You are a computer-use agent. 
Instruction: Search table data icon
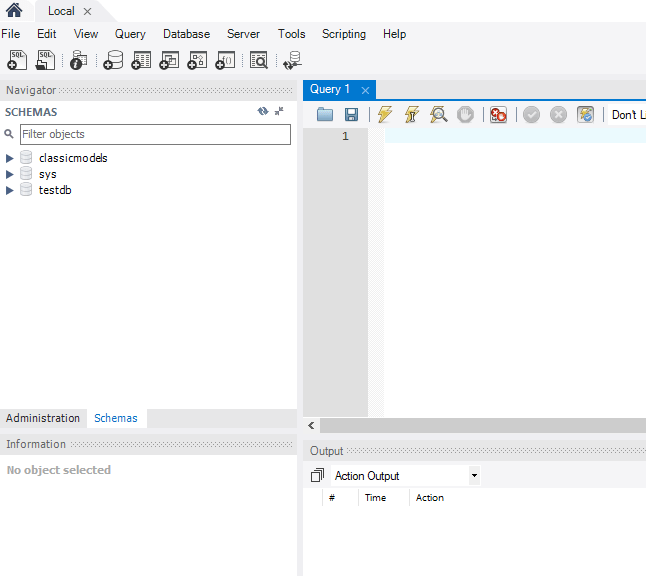259,61
